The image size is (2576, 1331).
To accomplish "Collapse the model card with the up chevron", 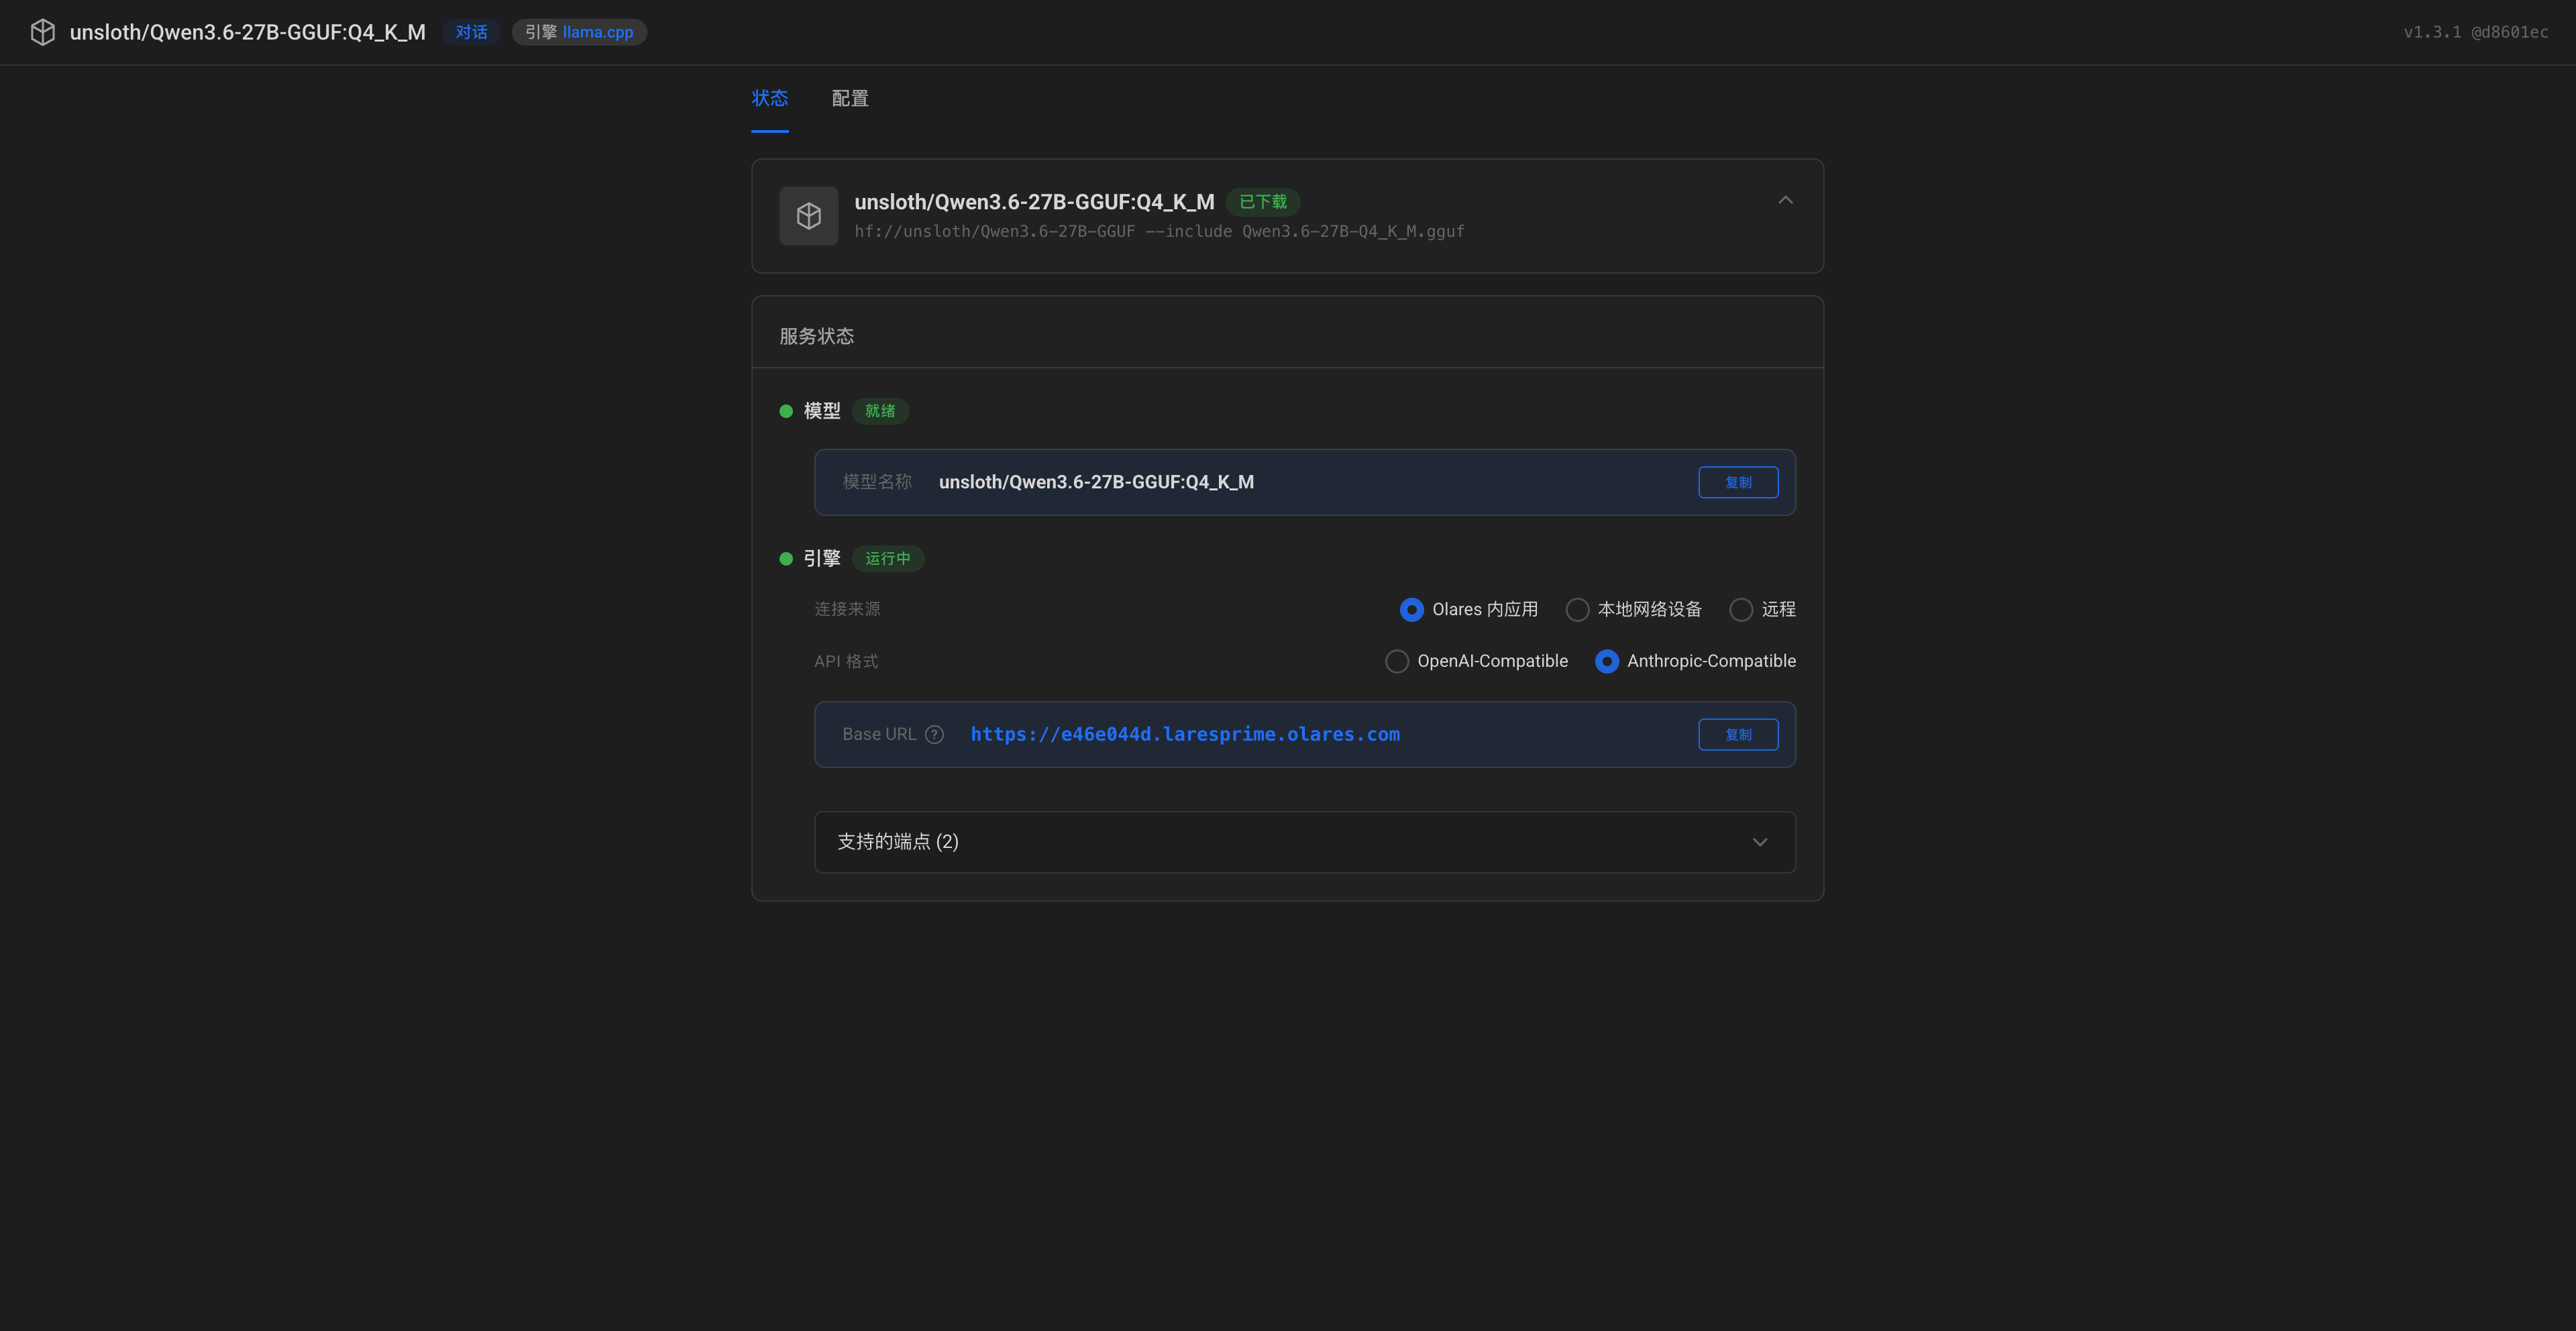I will point(1785,200).
